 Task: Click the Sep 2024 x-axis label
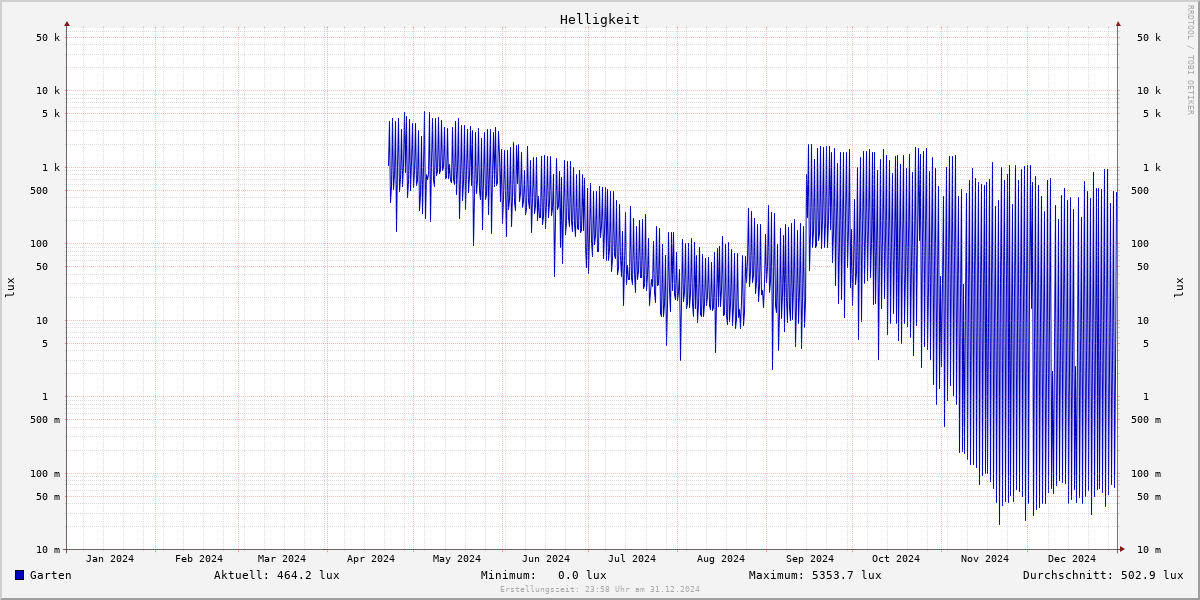(x=810, y=559)
